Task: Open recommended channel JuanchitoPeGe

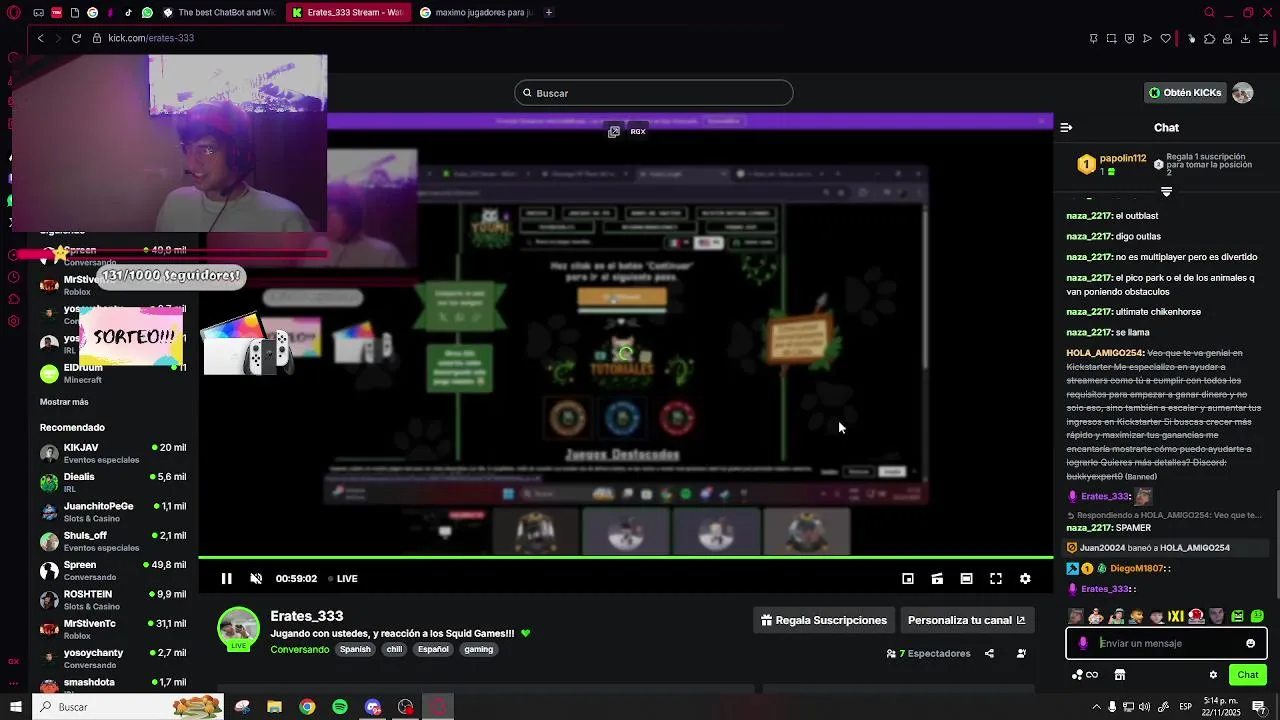Action: (112, 512)
